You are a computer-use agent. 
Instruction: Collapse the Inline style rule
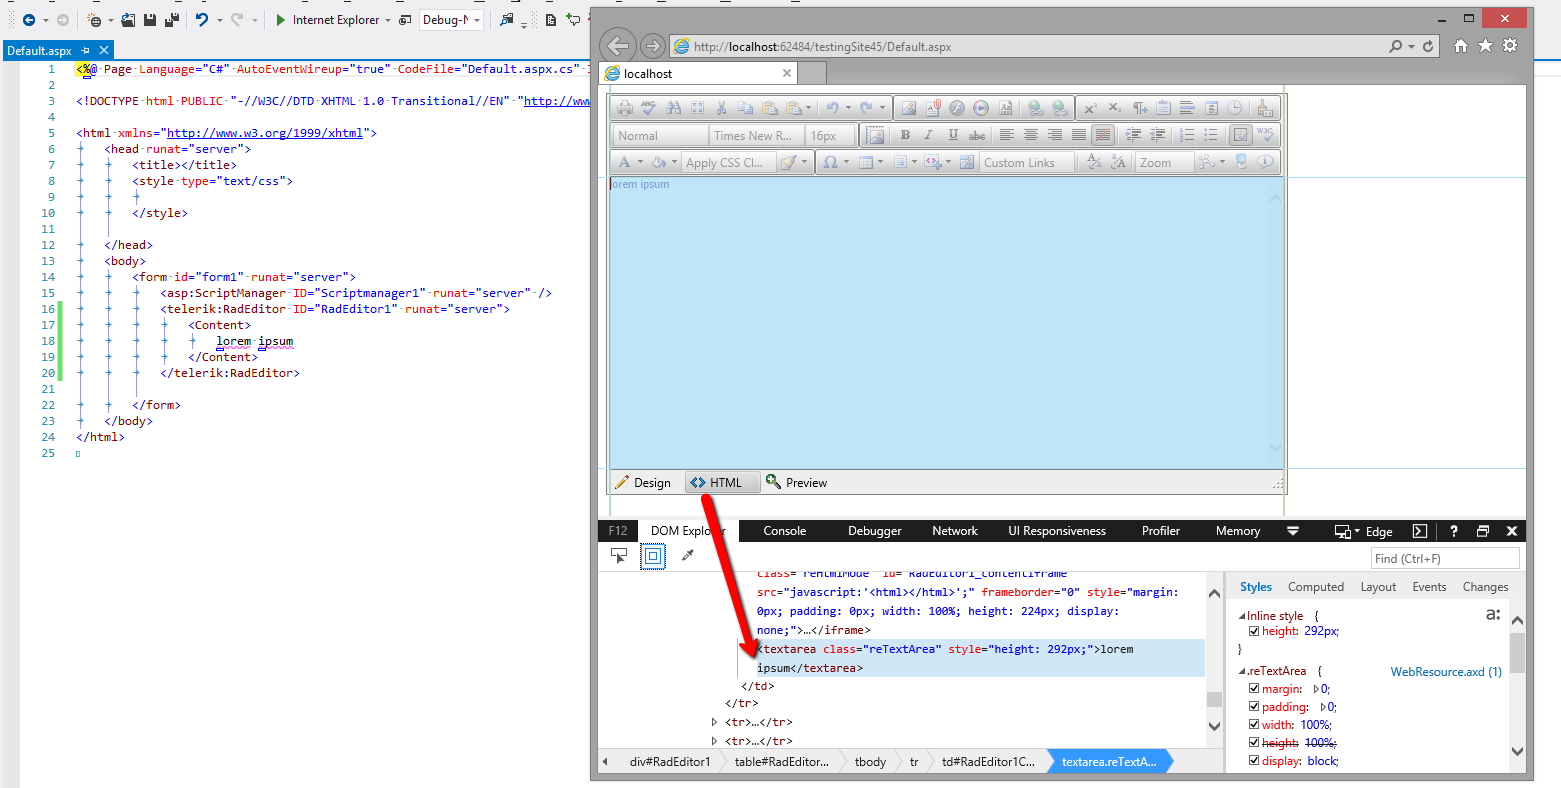[1242, 616]
